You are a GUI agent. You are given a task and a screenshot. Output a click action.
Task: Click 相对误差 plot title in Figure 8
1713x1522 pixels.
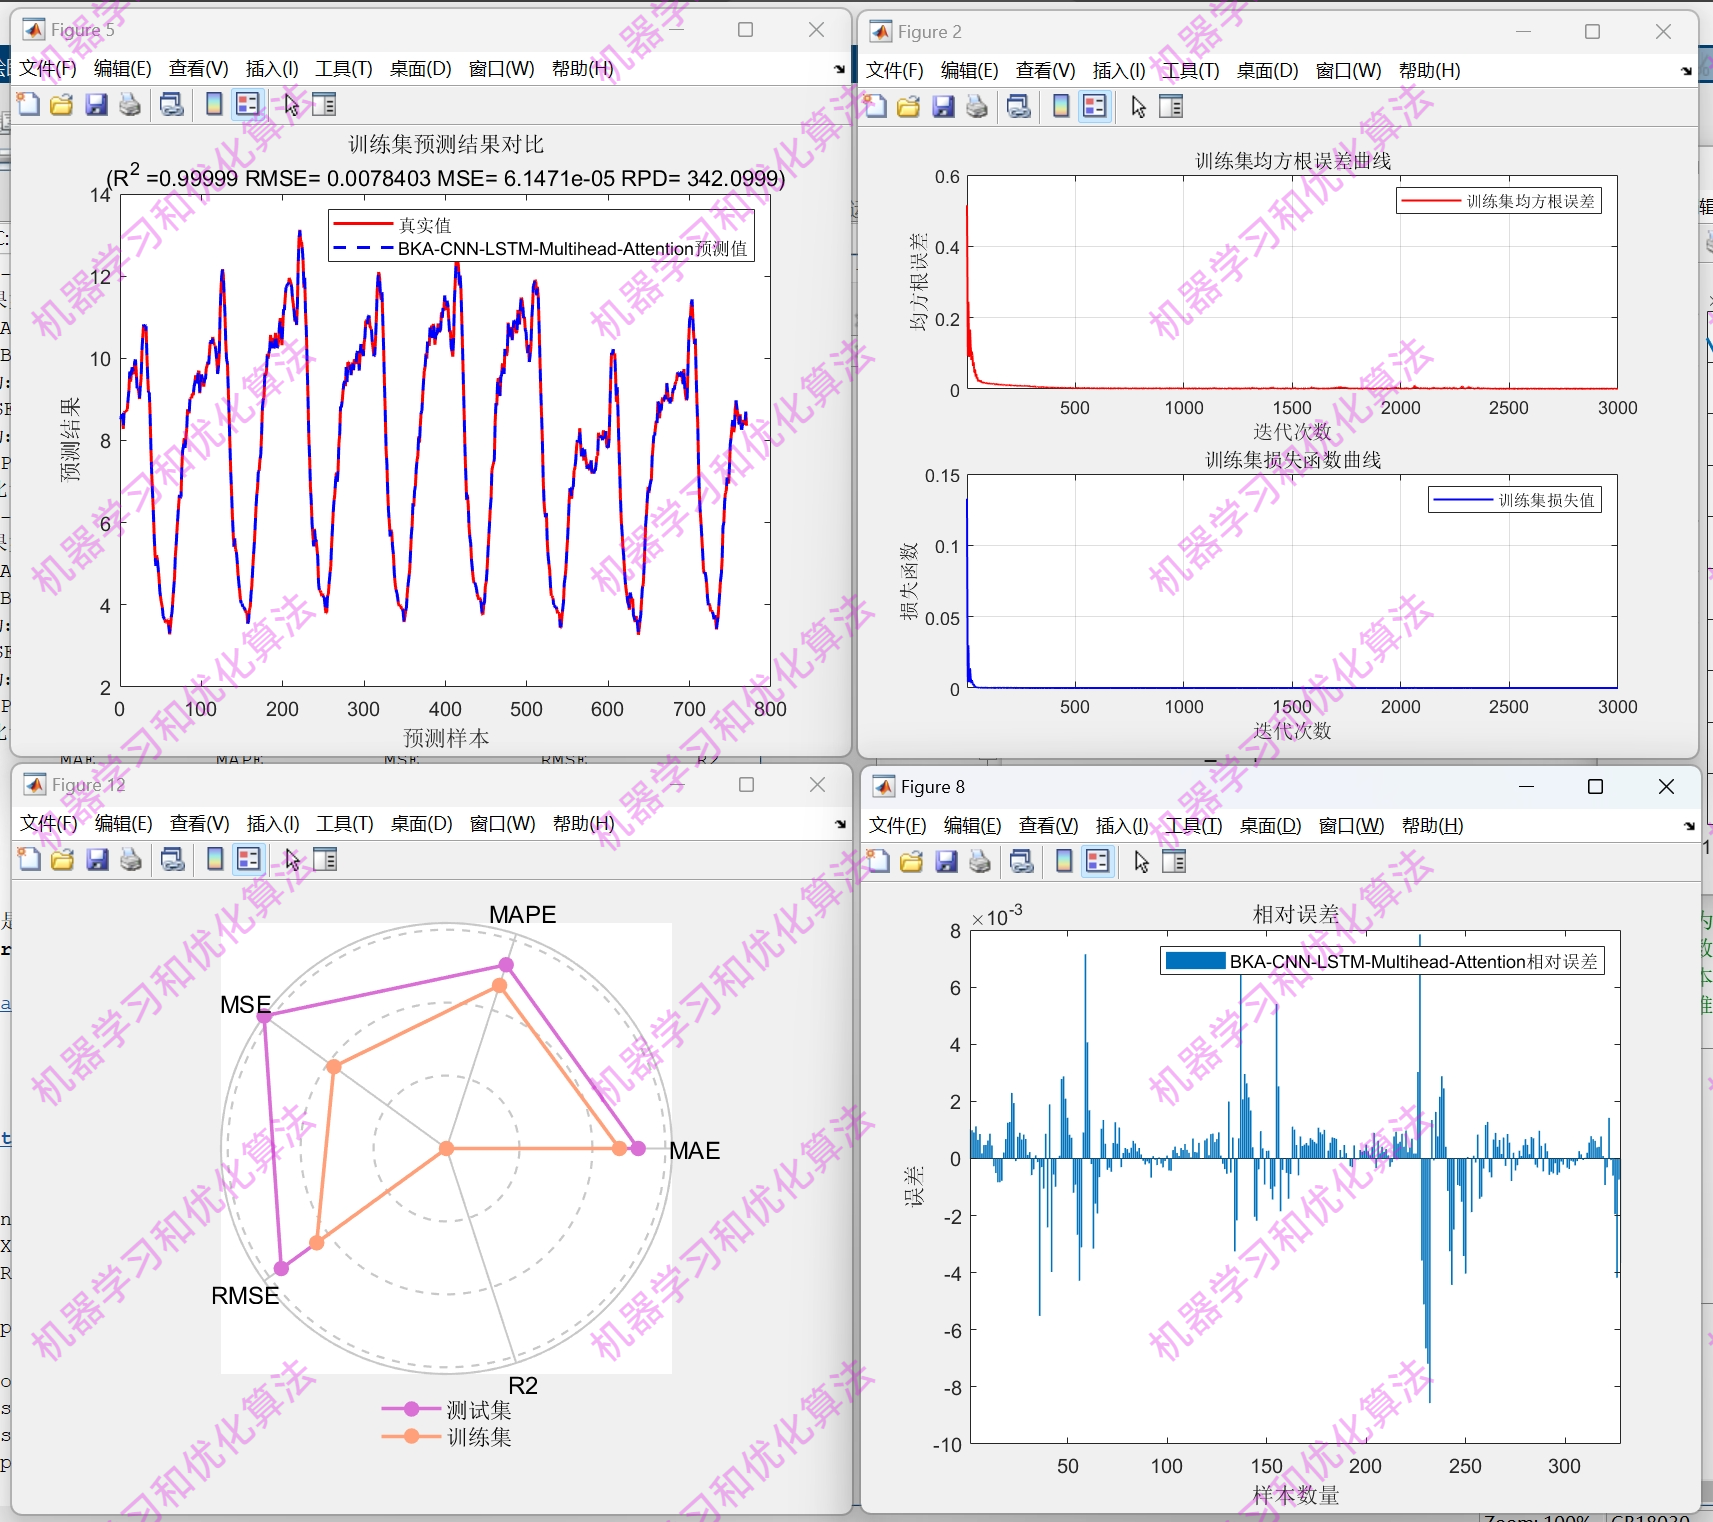[x=1296, y=914]
